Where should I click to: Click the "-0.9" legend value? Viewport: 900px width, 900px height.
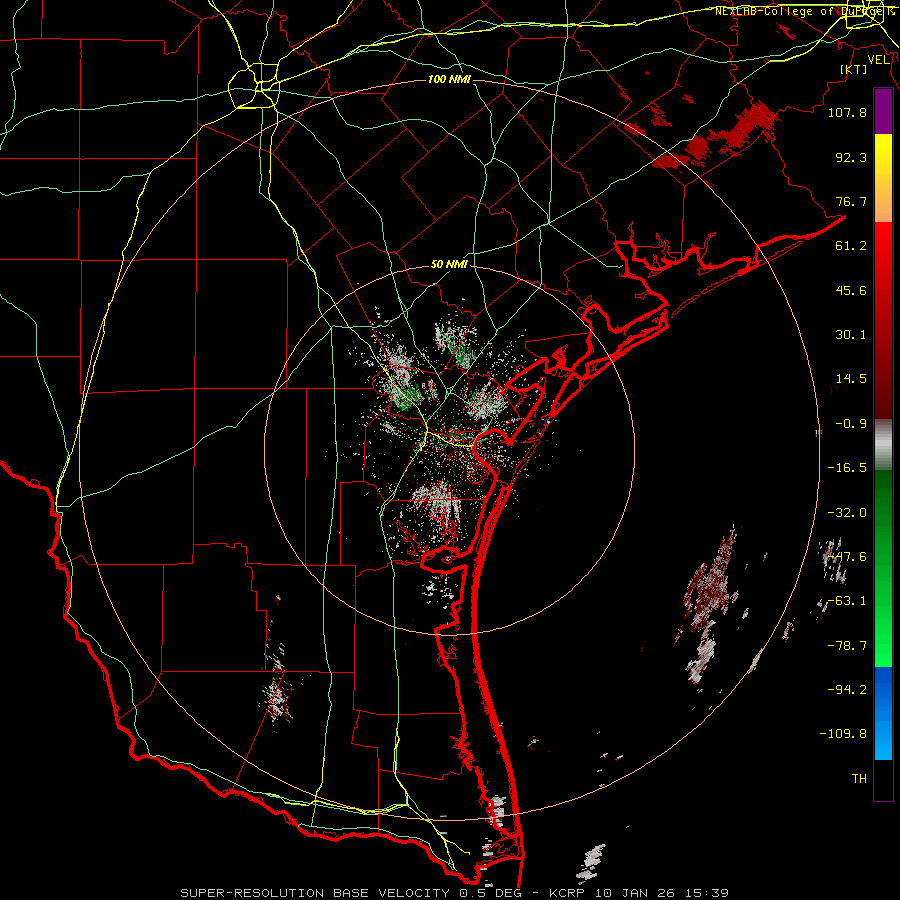(x=851, y=424)
